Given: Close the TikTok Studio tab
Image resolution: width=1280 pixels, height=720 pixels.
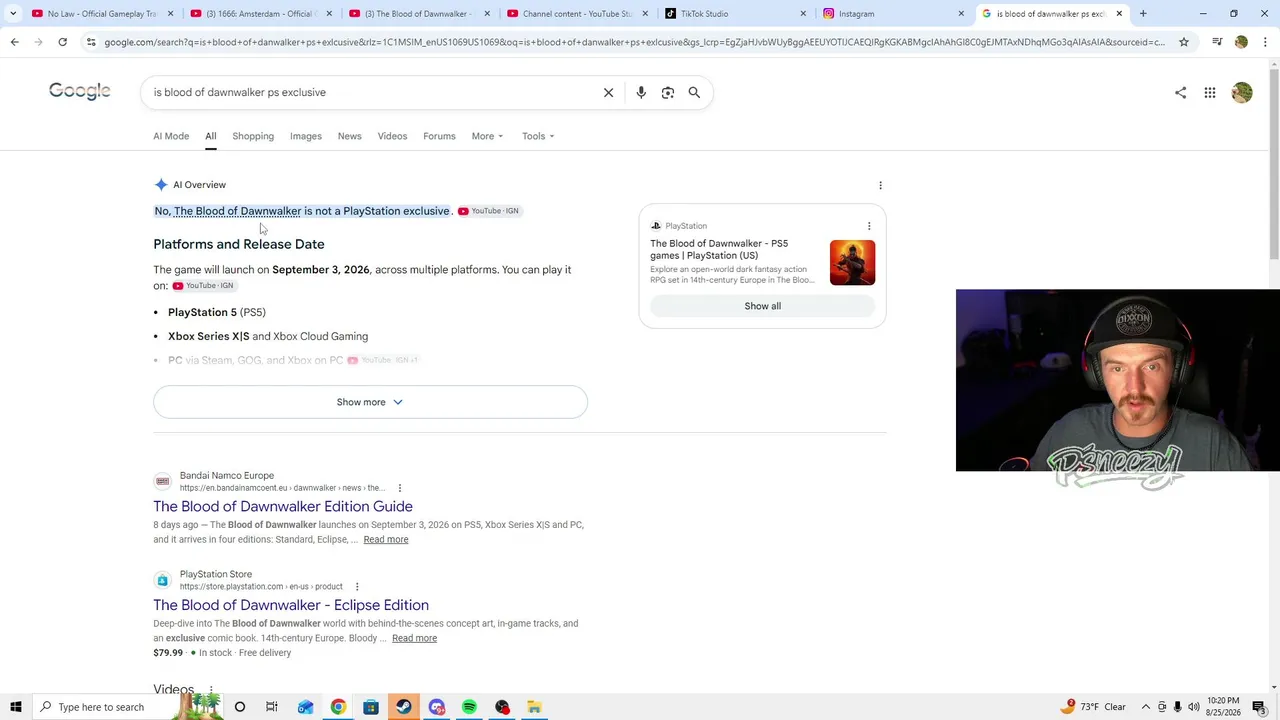Looking at the screenshot, I should (x=803, y=14).
